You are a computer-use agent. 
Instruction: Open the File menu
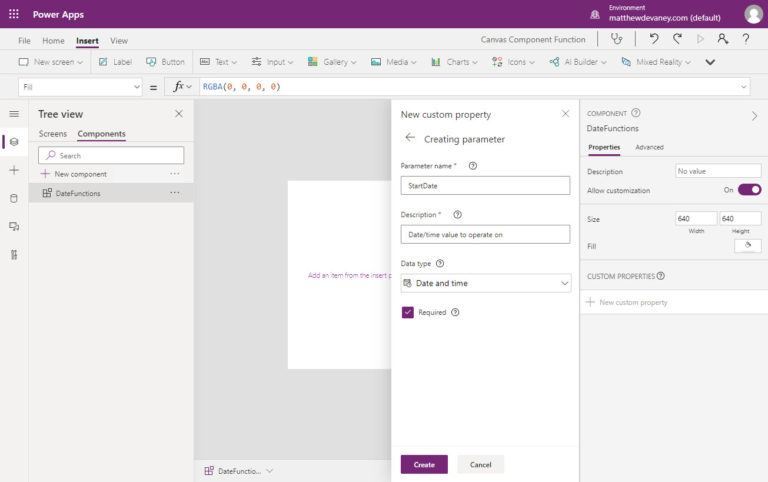tap(24, 41)
